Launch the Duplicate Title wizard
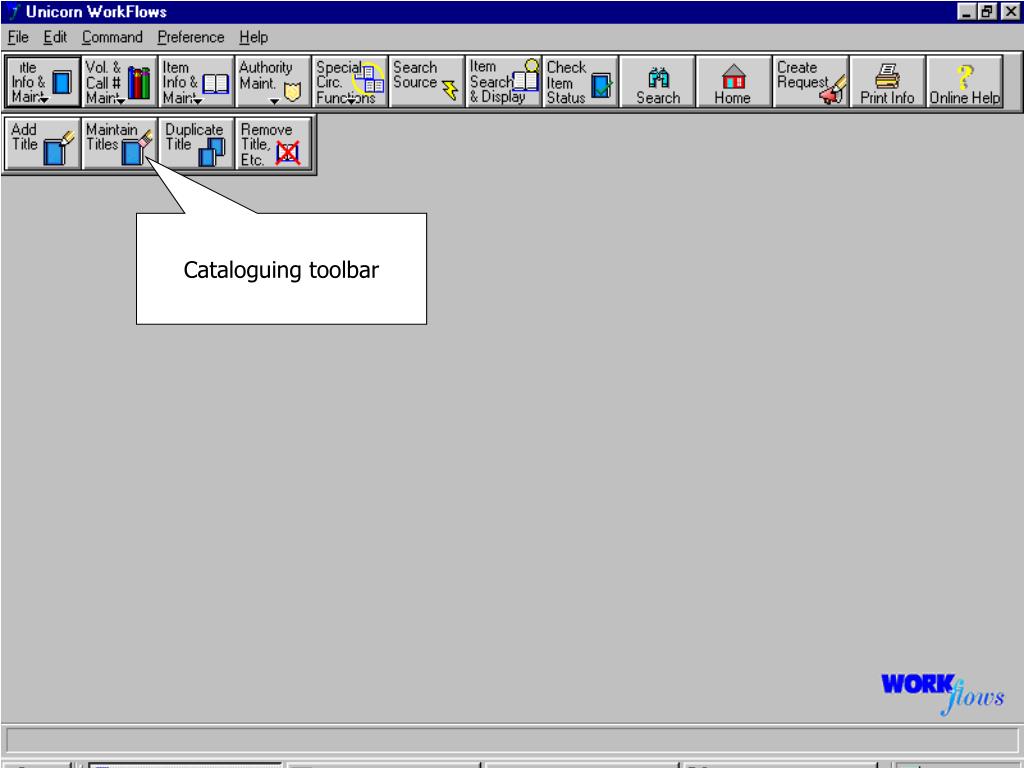The width and height of the screenshot is (1024, 768). coord(197,144)
